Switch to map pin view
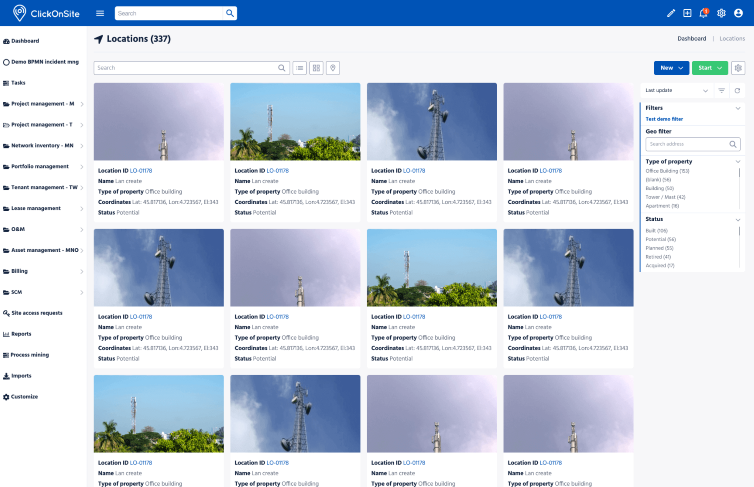Image resolution: width=754 pixels, height=487 pixels. click(x=333, y=68)
